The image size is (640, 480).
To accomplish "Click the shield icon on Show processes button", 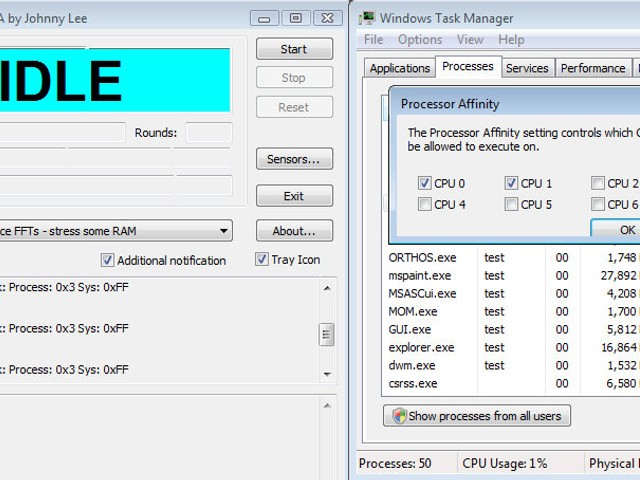I will (399, 416).
